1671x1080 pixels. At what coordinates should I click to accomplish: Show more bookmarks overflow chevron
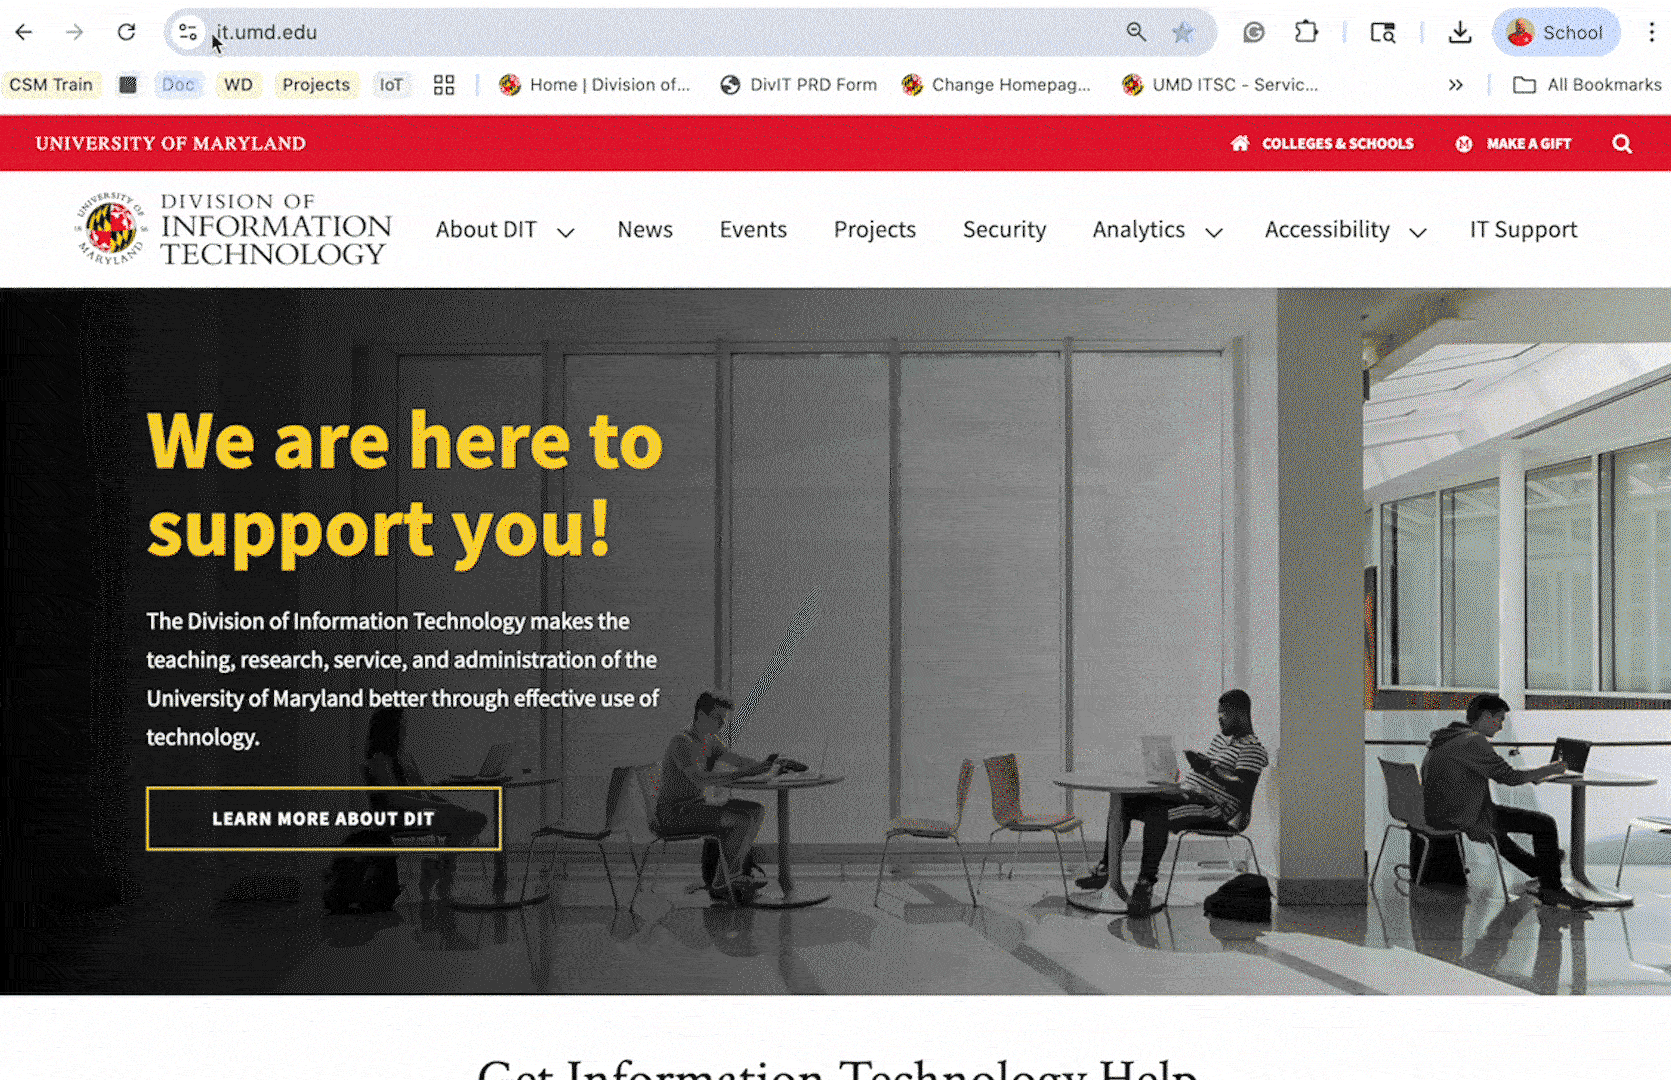[x=1456, y=85]
